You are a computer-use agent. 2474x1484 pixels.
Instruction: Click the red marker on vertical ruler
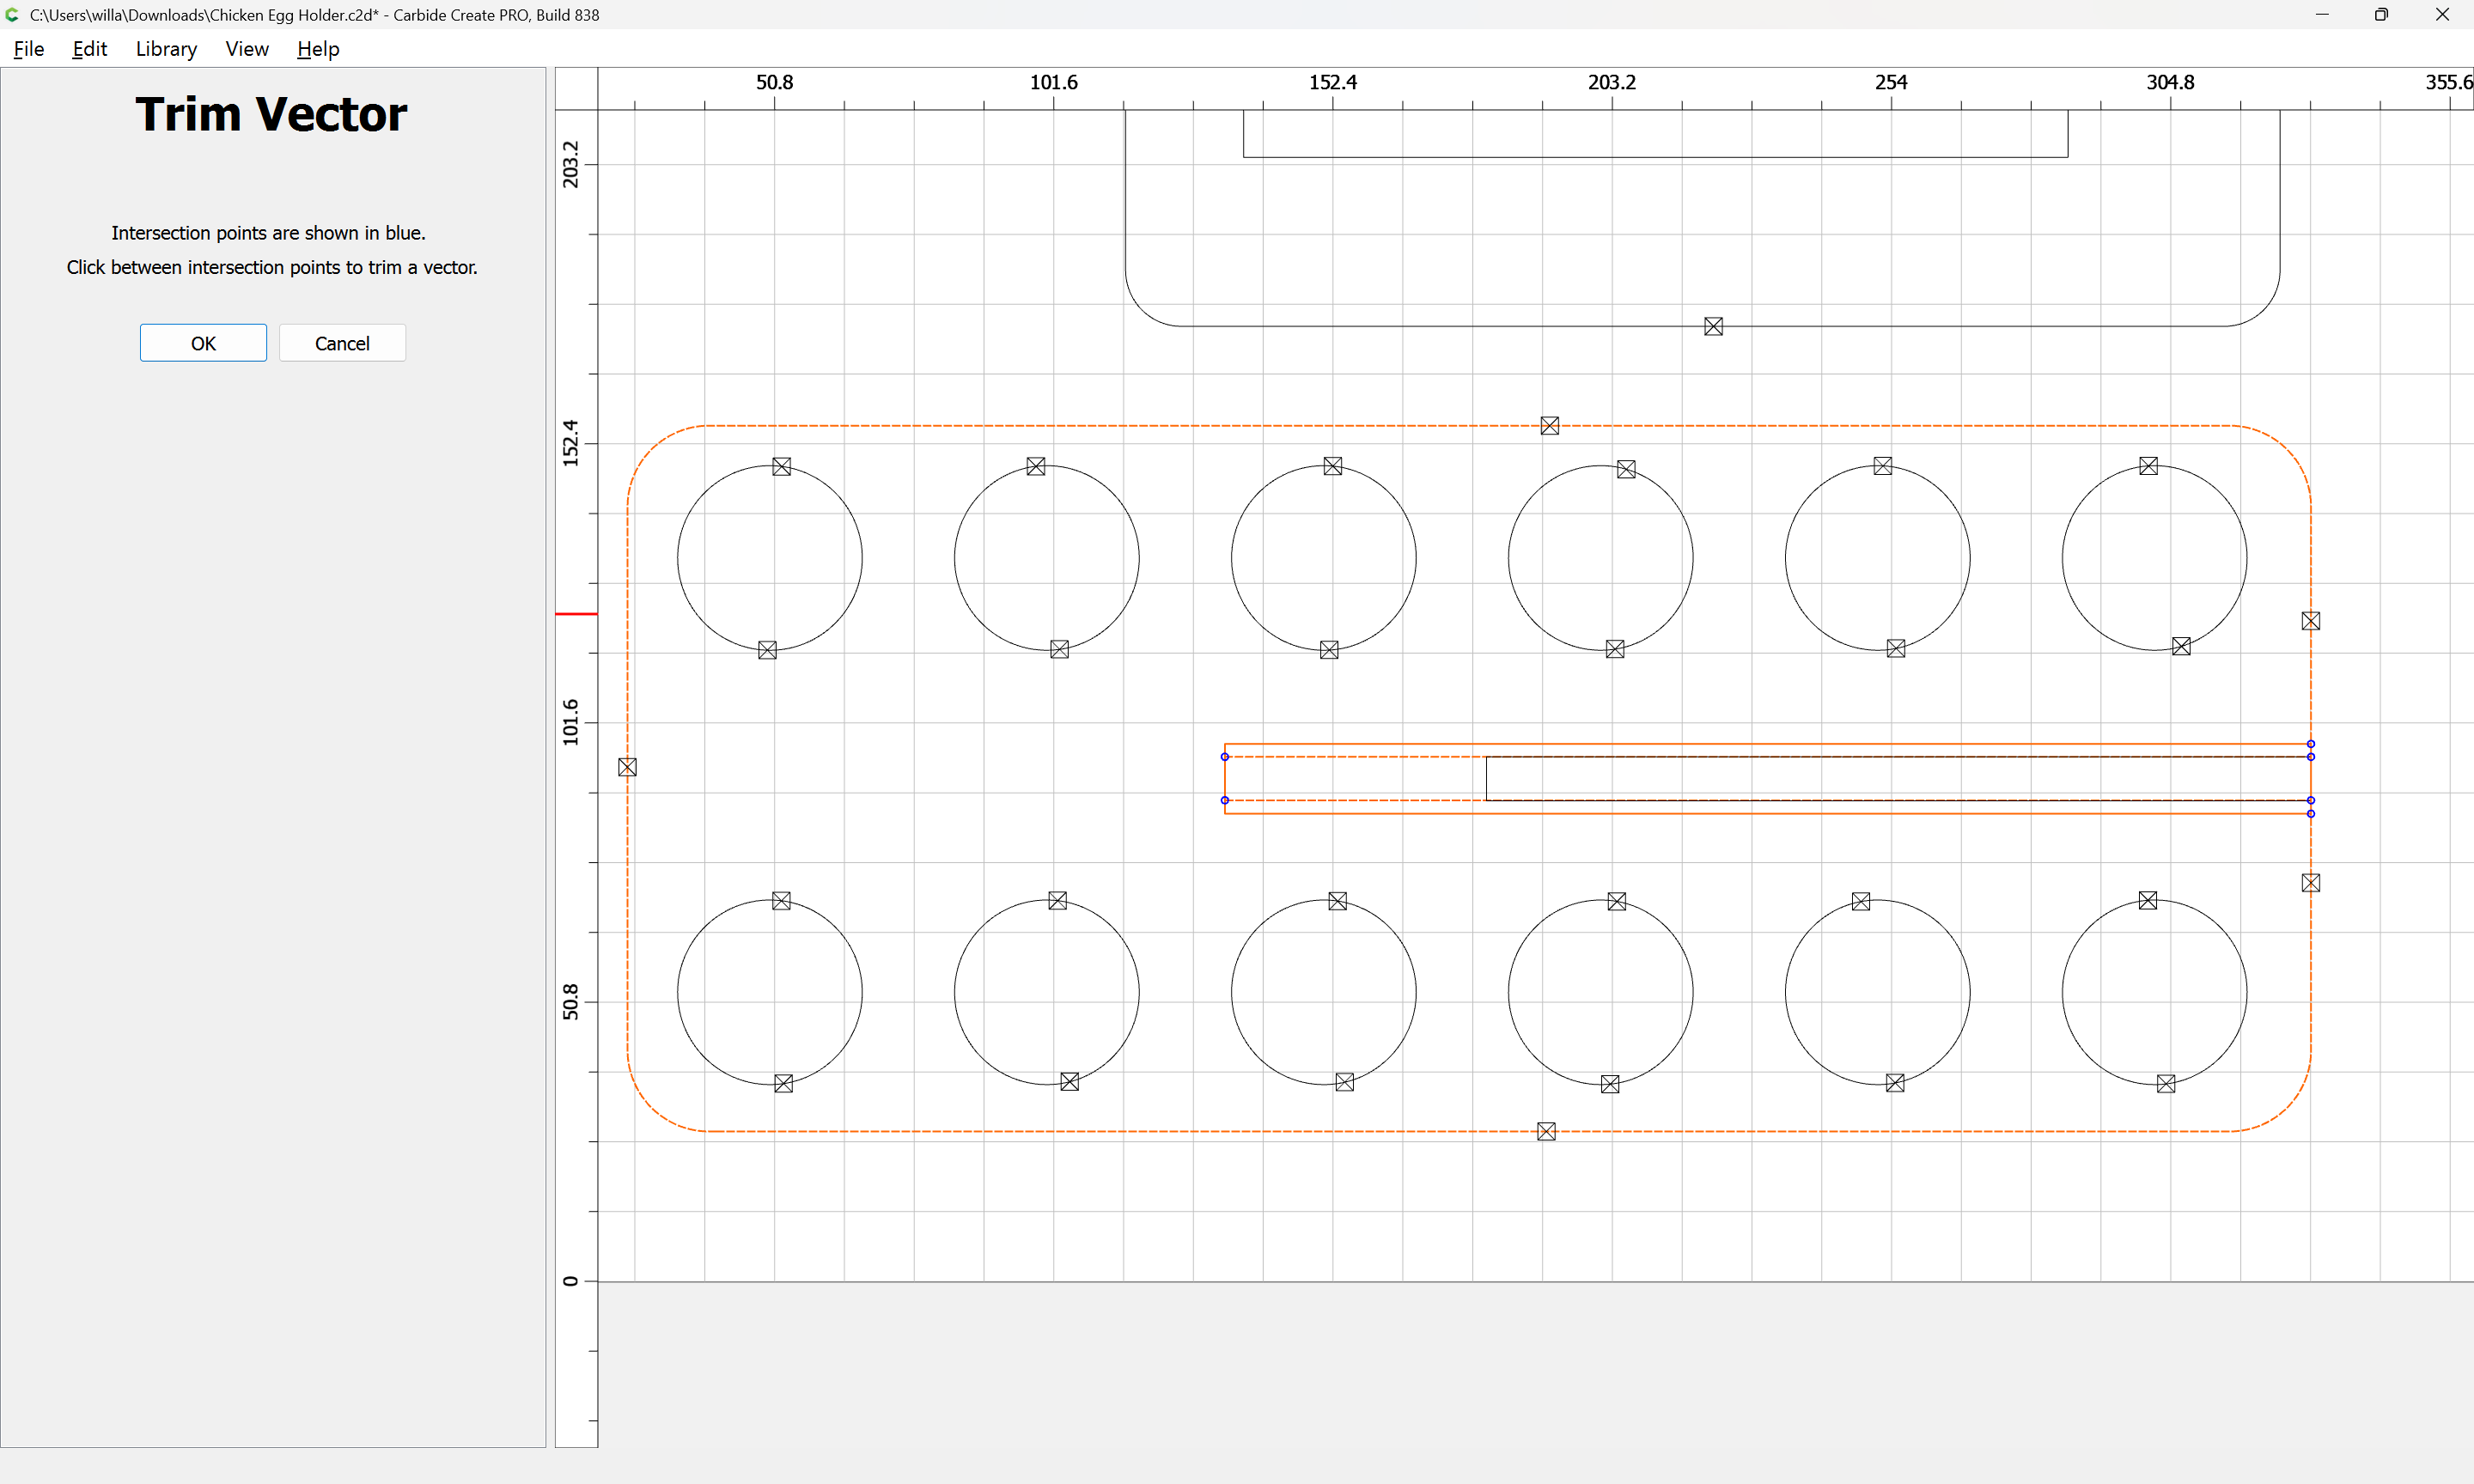pos(576,614)
